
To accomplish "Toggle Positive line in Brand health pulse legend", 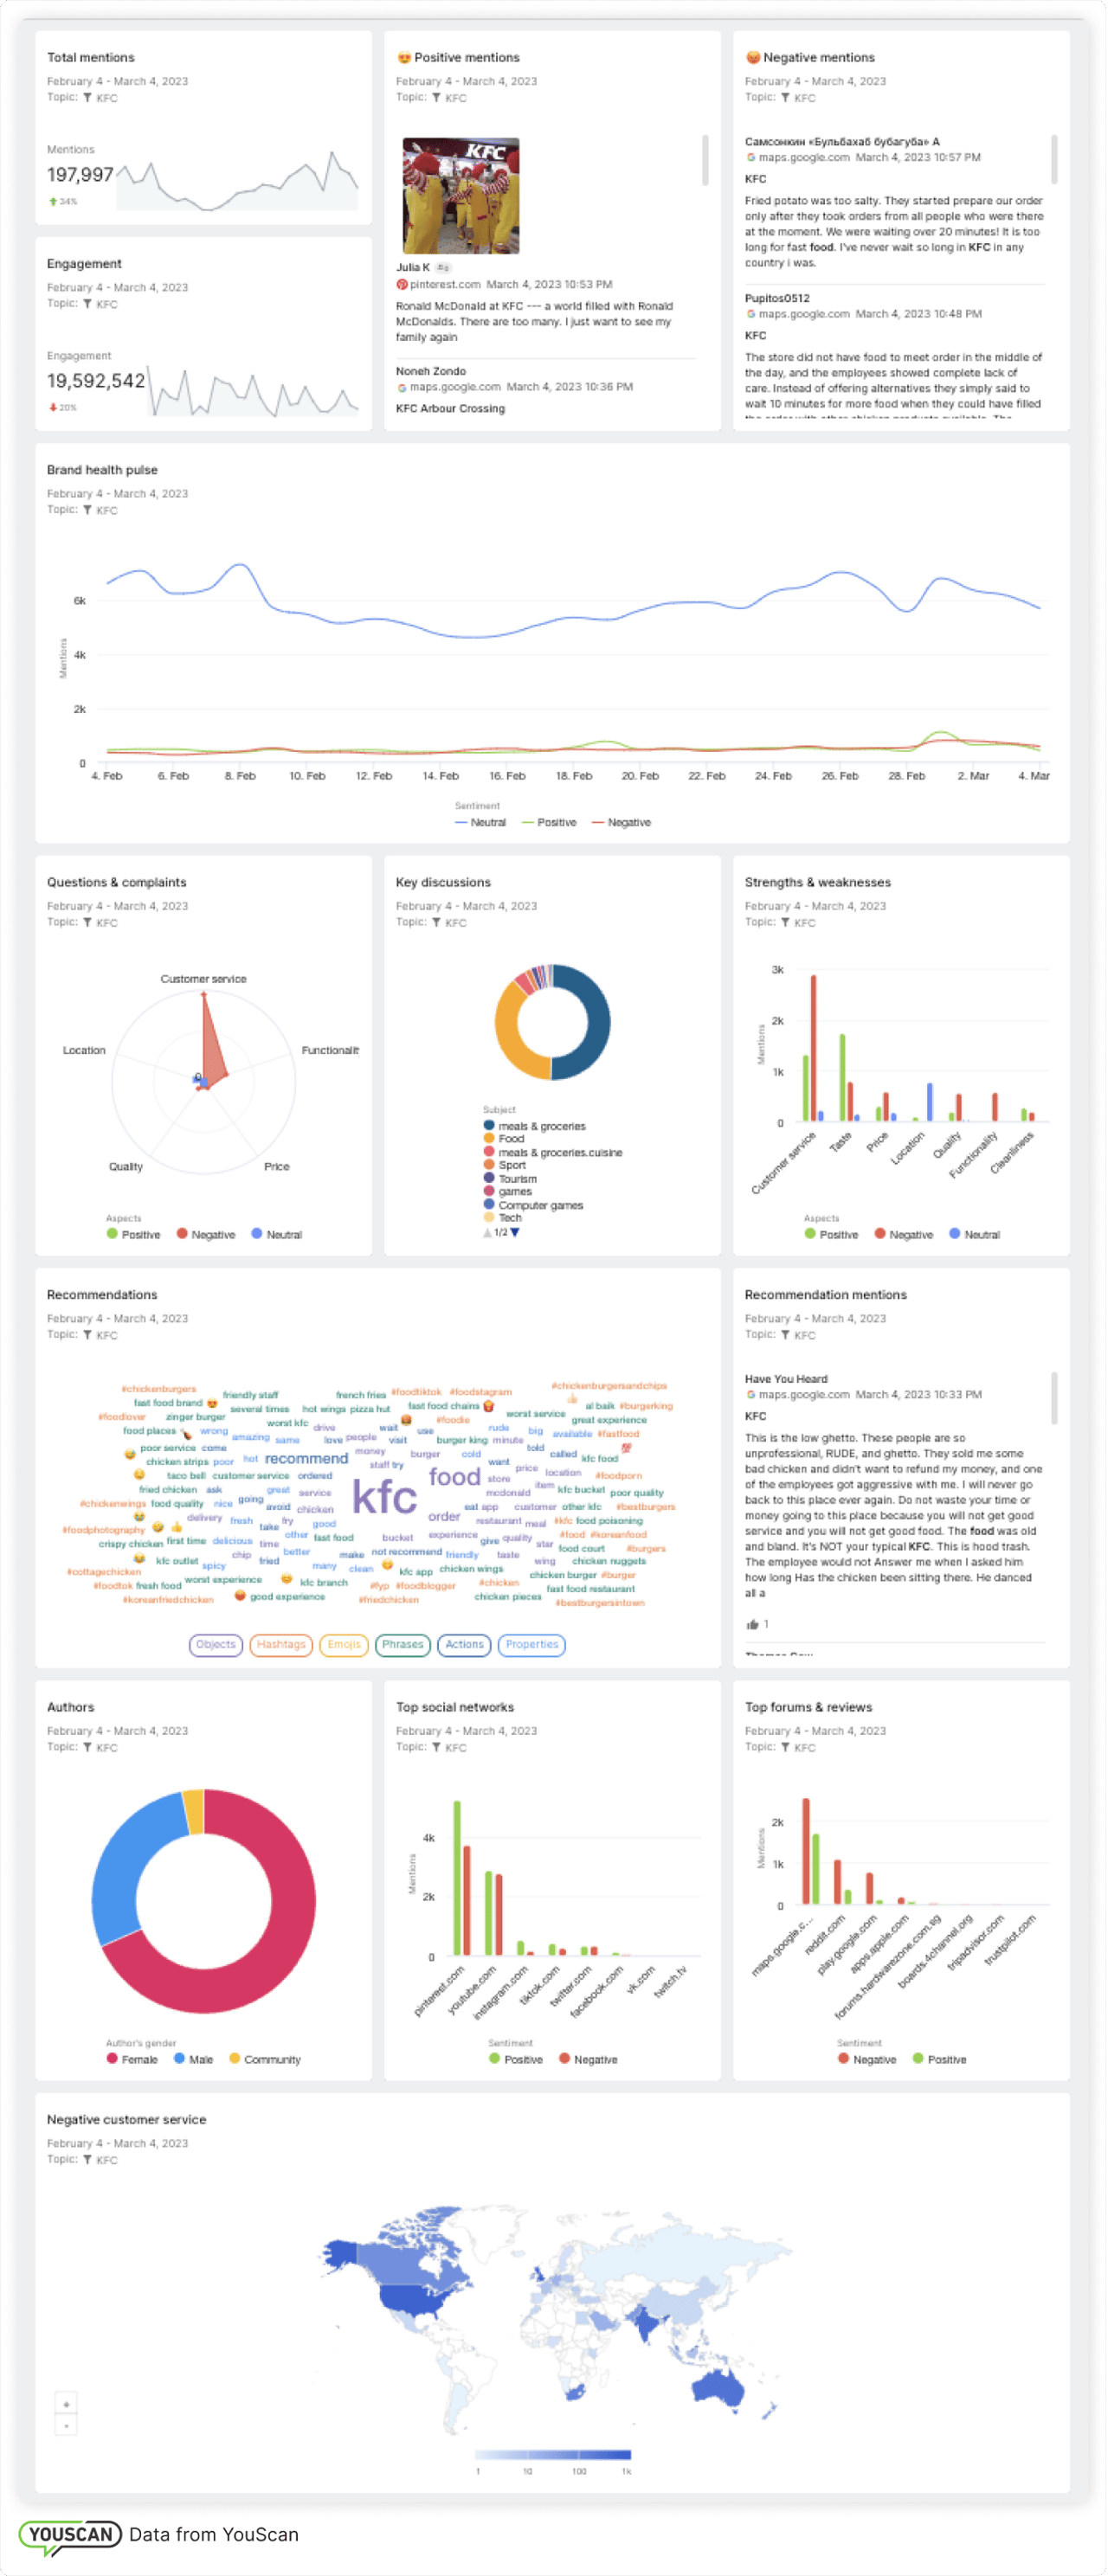I will [x=549, y=823].
